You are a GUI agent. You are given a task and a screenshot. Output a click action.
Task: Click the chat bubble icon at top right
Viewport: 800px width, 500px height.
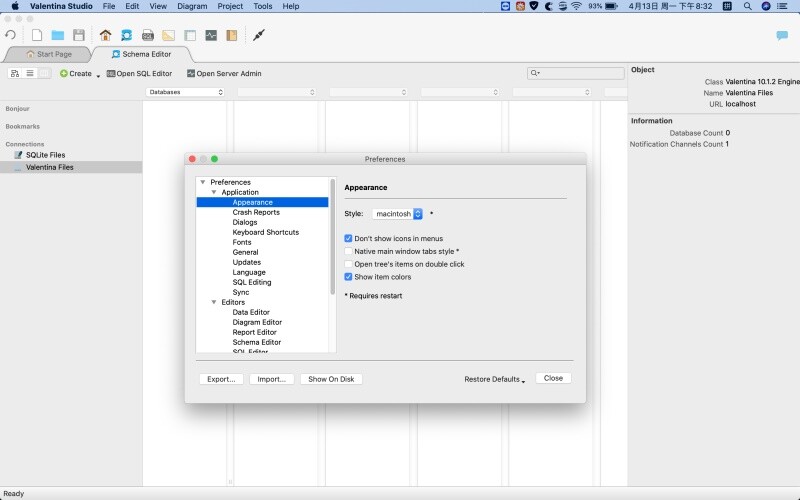[x=782, y=35]
